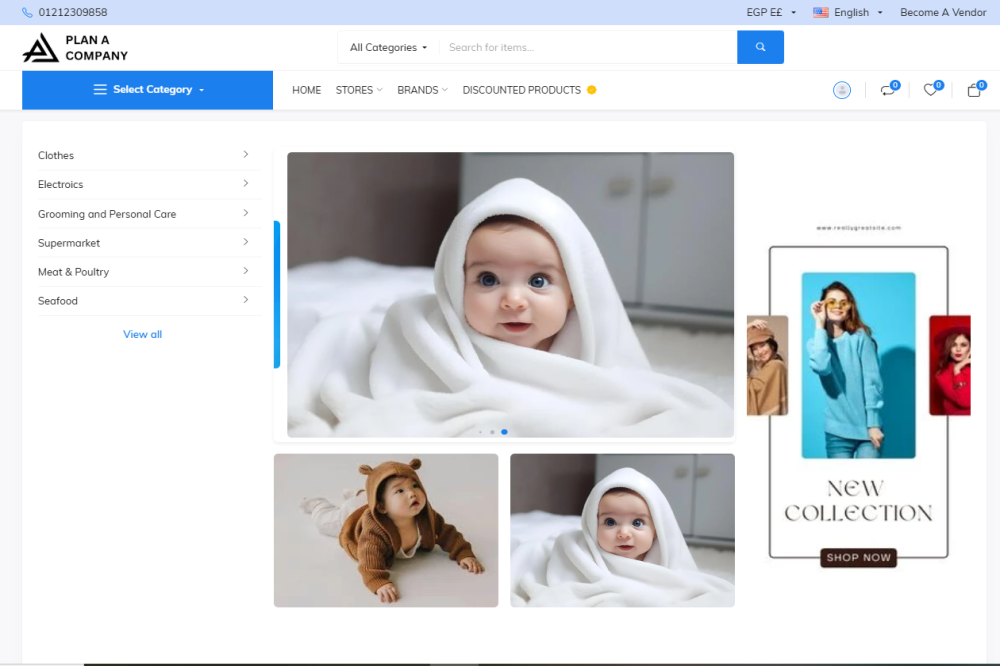
Task: Open the Clothes category
Action: coord(56,155)
